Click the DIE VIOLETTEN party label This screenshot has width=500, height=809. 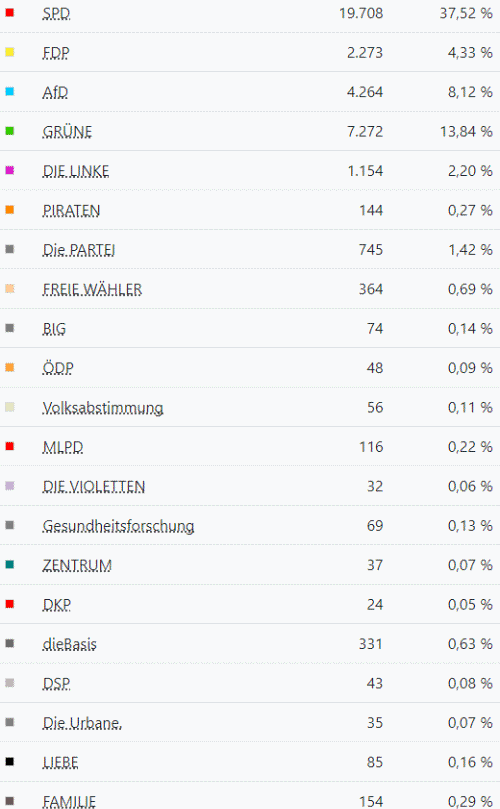click(94, 487)
